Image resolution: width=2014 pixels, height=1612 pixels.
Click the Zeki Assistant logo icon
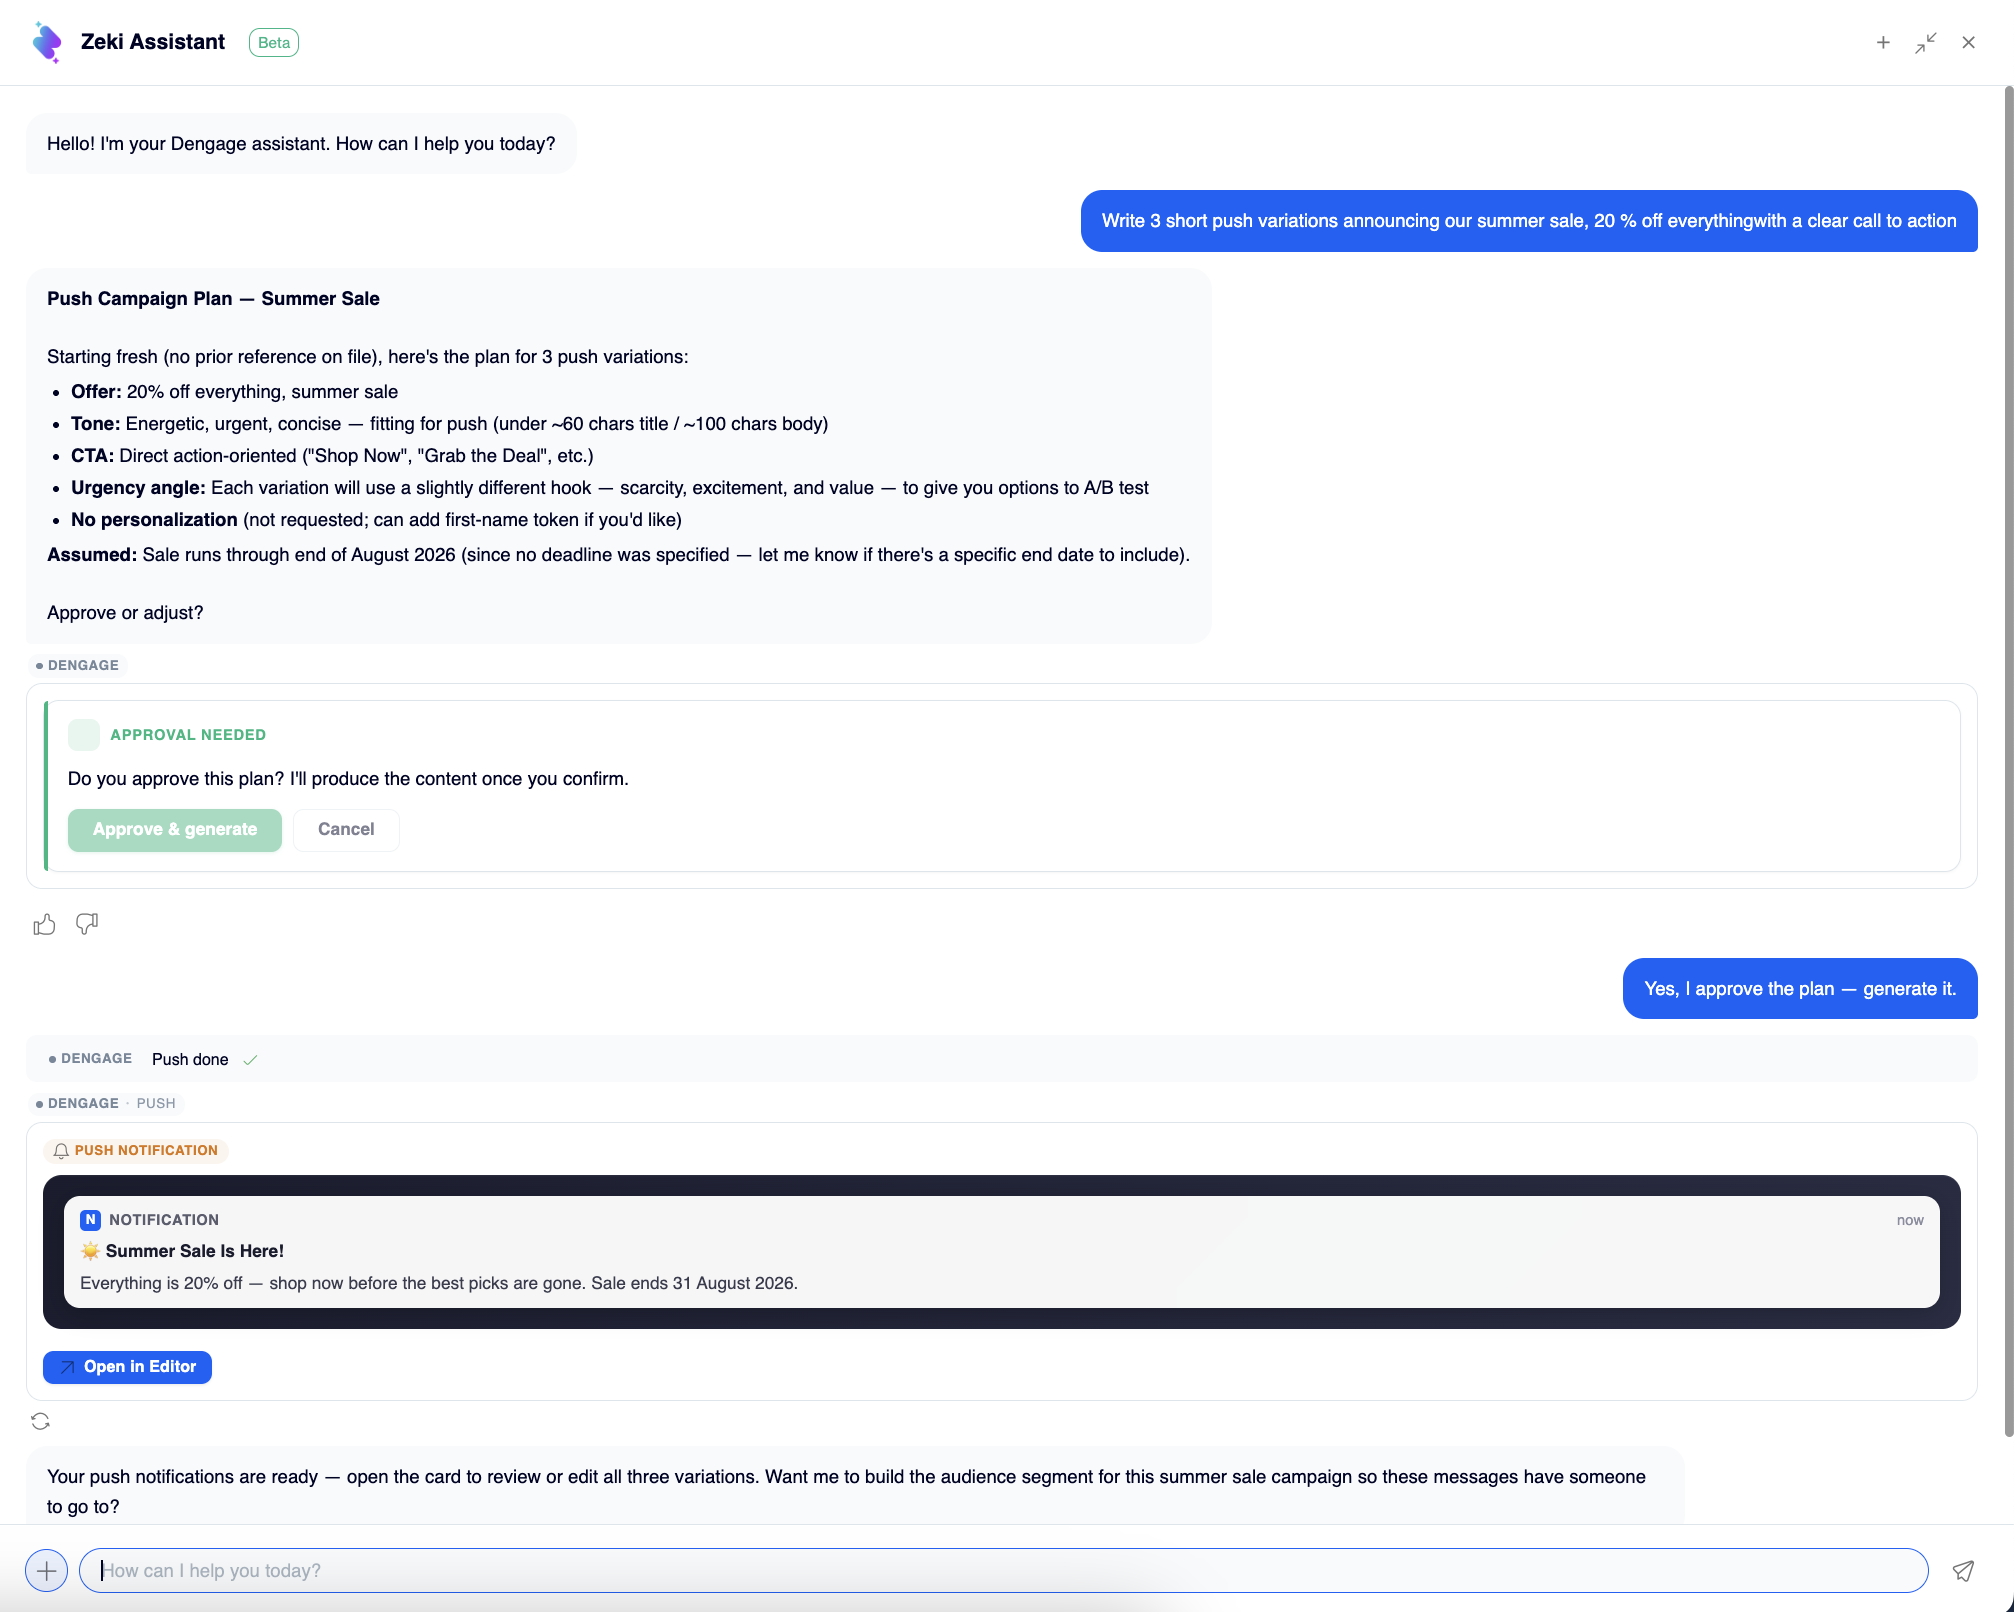coord(47,42)
